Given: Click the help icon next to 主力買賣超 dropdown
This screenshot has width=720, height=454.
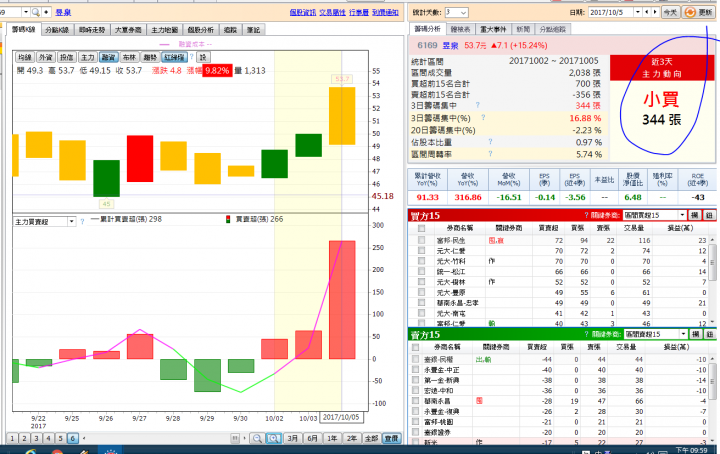Looking at the screenshot, I should click(82, 222).
